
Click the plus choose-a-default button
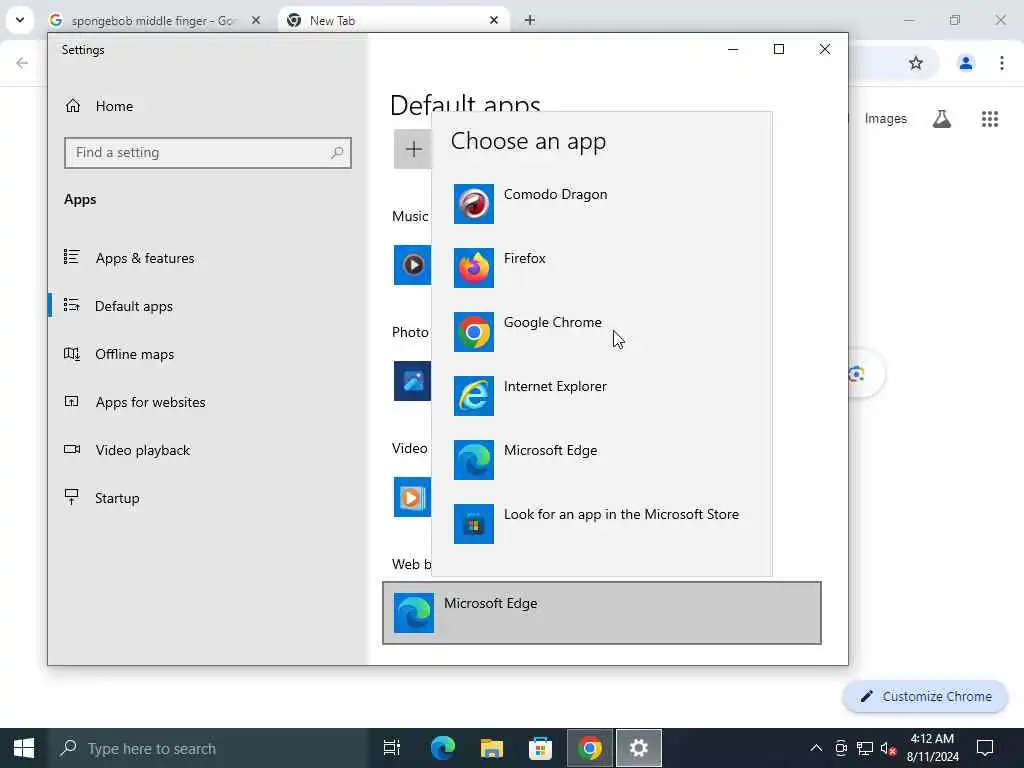coord(413,150)
